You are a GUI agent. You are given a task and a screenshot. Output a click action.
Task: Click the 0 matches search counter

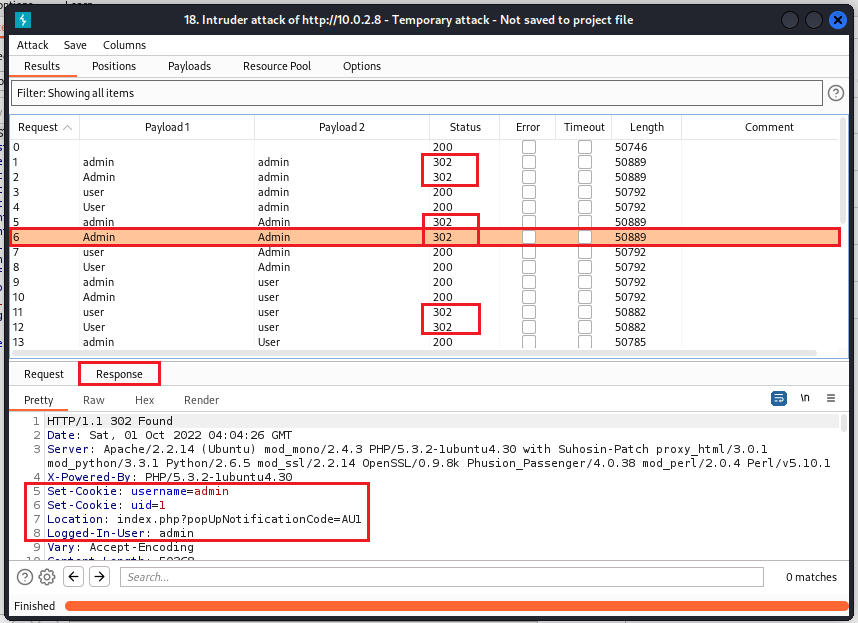pyautogui.click(x=811, y=577)
